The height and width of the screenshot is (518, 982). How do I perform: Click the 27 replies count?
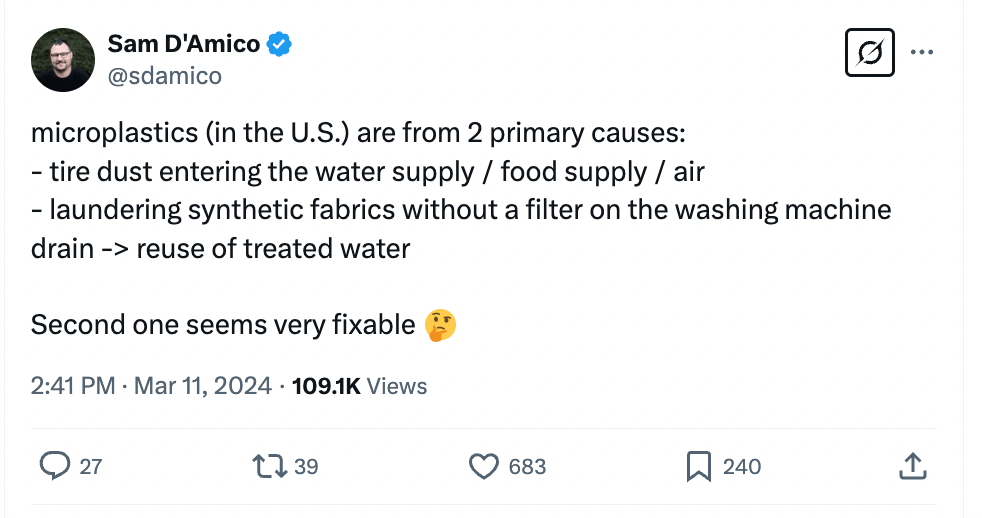pos(90,467)
